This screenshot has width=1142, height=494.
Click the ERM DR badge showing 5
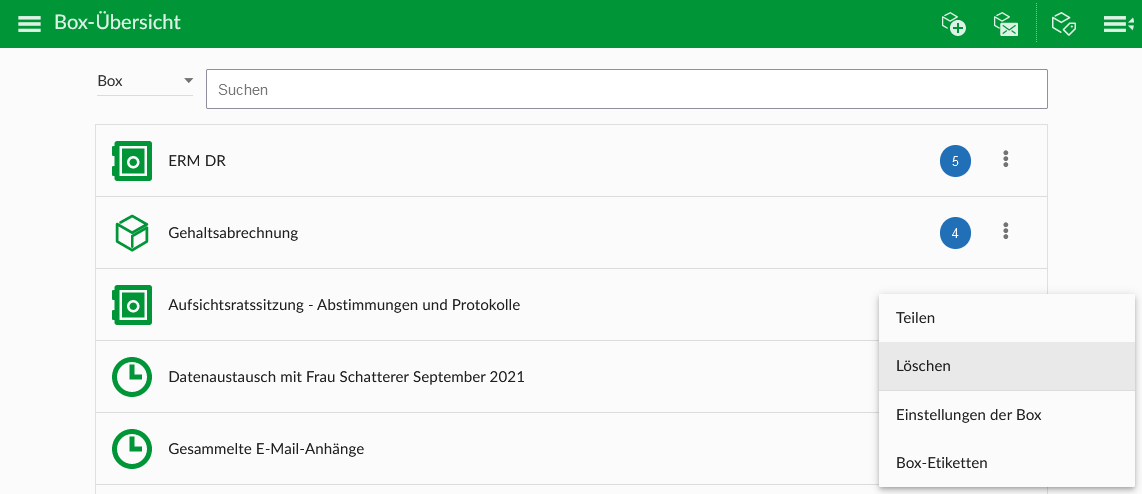click(955, 161)
